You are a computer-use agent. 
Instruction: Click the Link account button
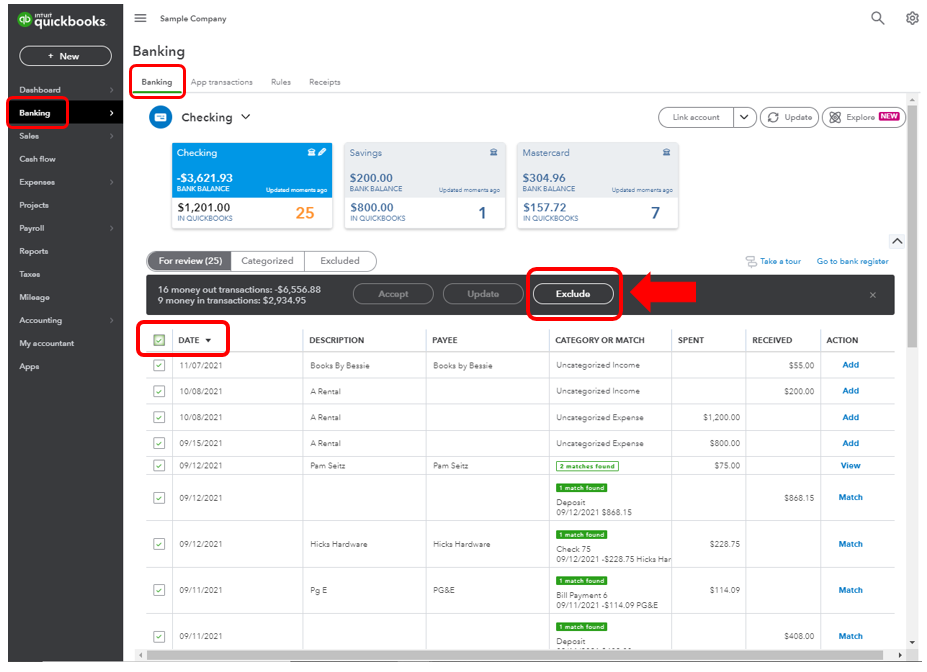pyautogui.click(x=696, y=117)
